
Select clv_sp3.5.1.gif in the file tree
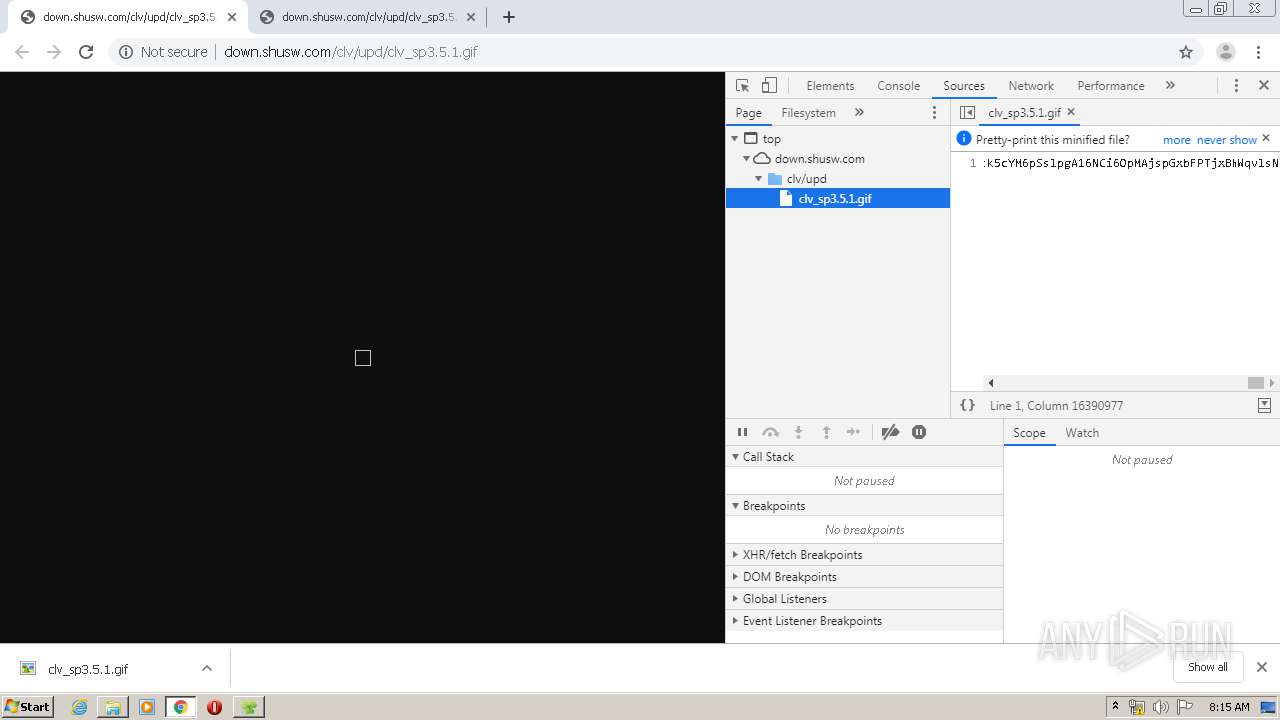(x=838, y=199)
